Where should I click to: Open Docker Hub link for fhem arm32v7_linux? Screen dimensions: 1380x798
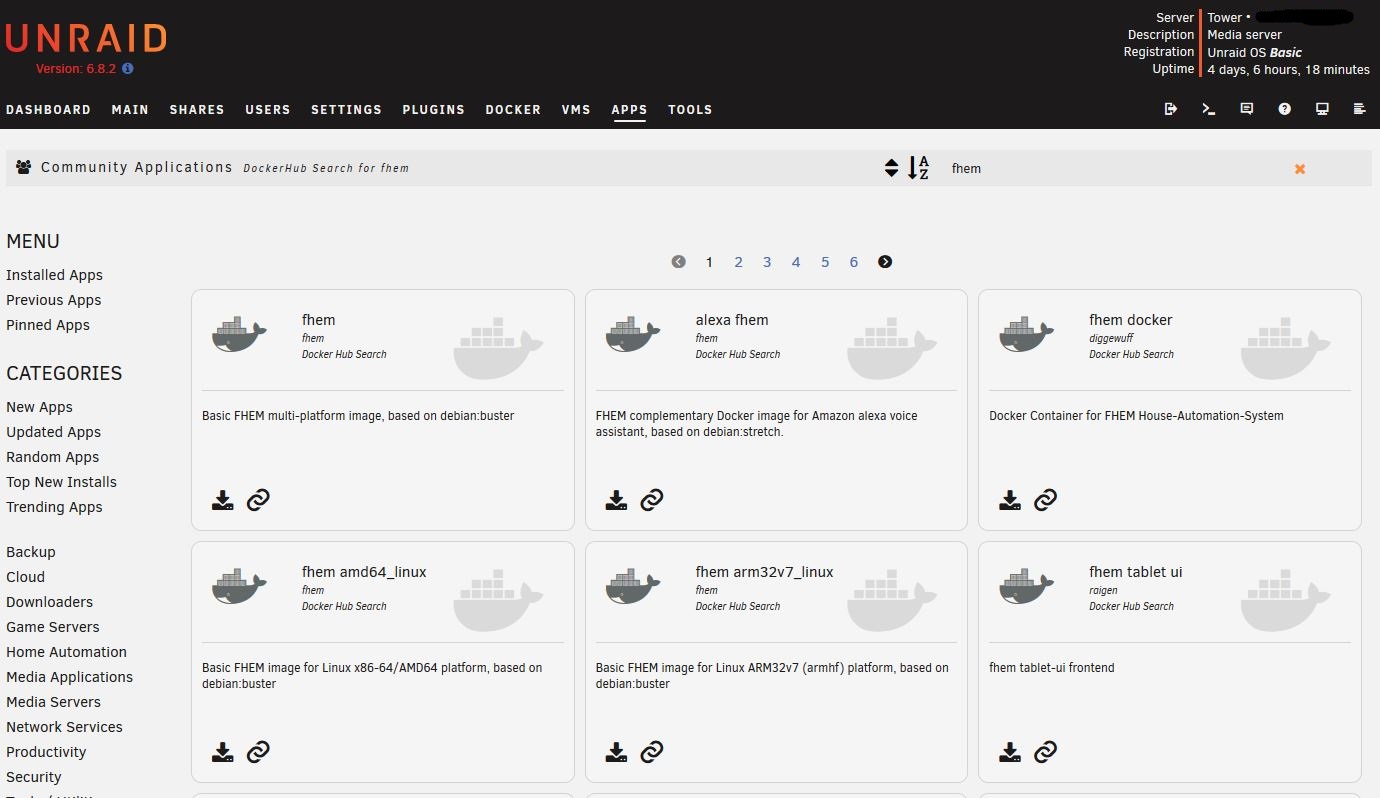tap(652, 752)
